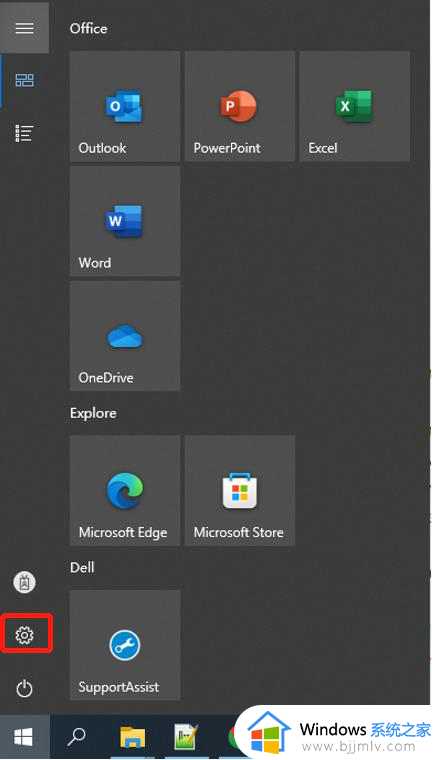Open Dell SupportAssist tile
This screenshot has height=760, width=436.
pos(125,645)
